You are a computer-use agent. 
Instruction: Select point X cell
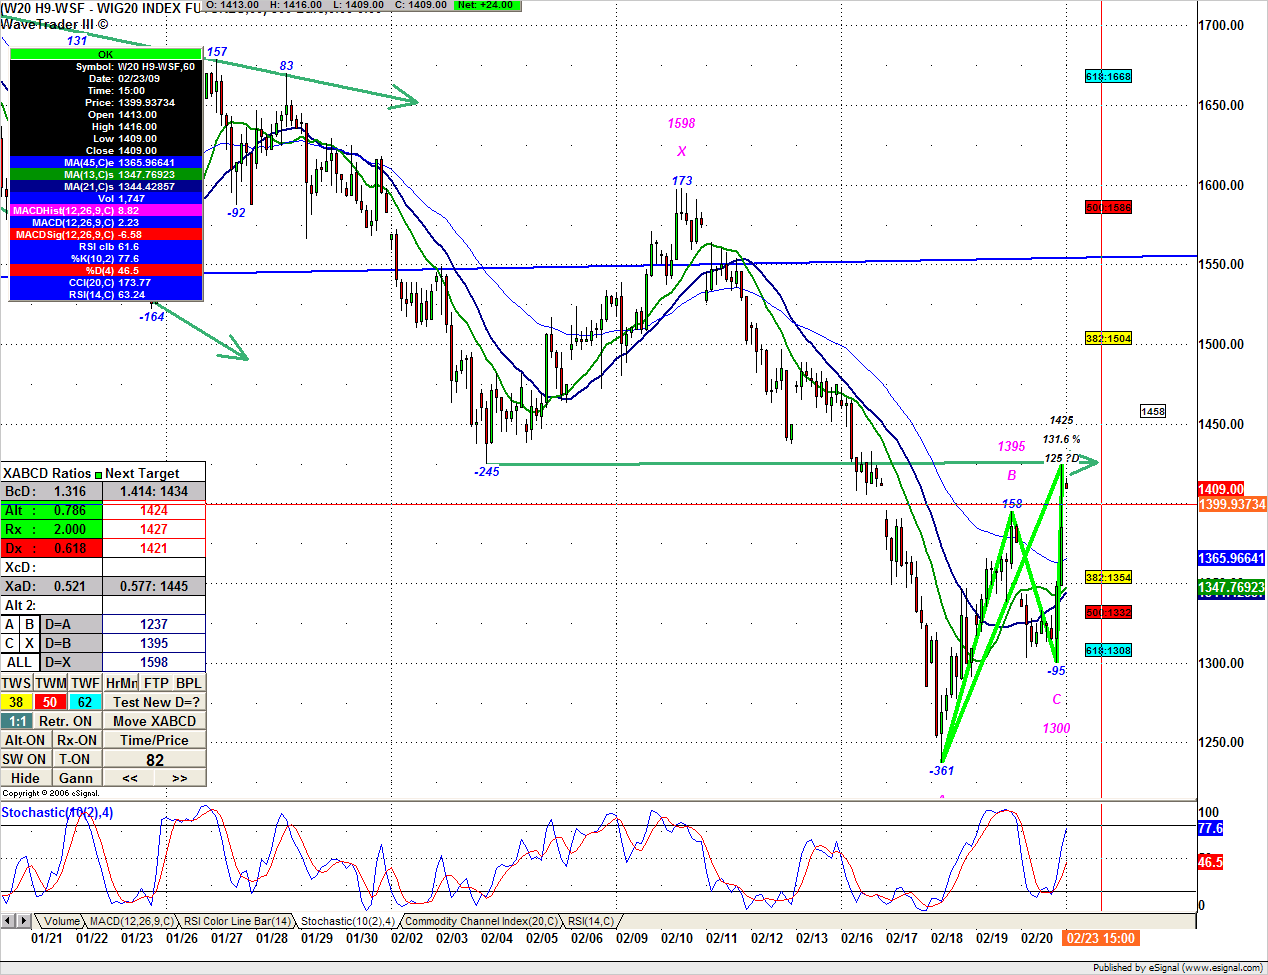(30, 643)
